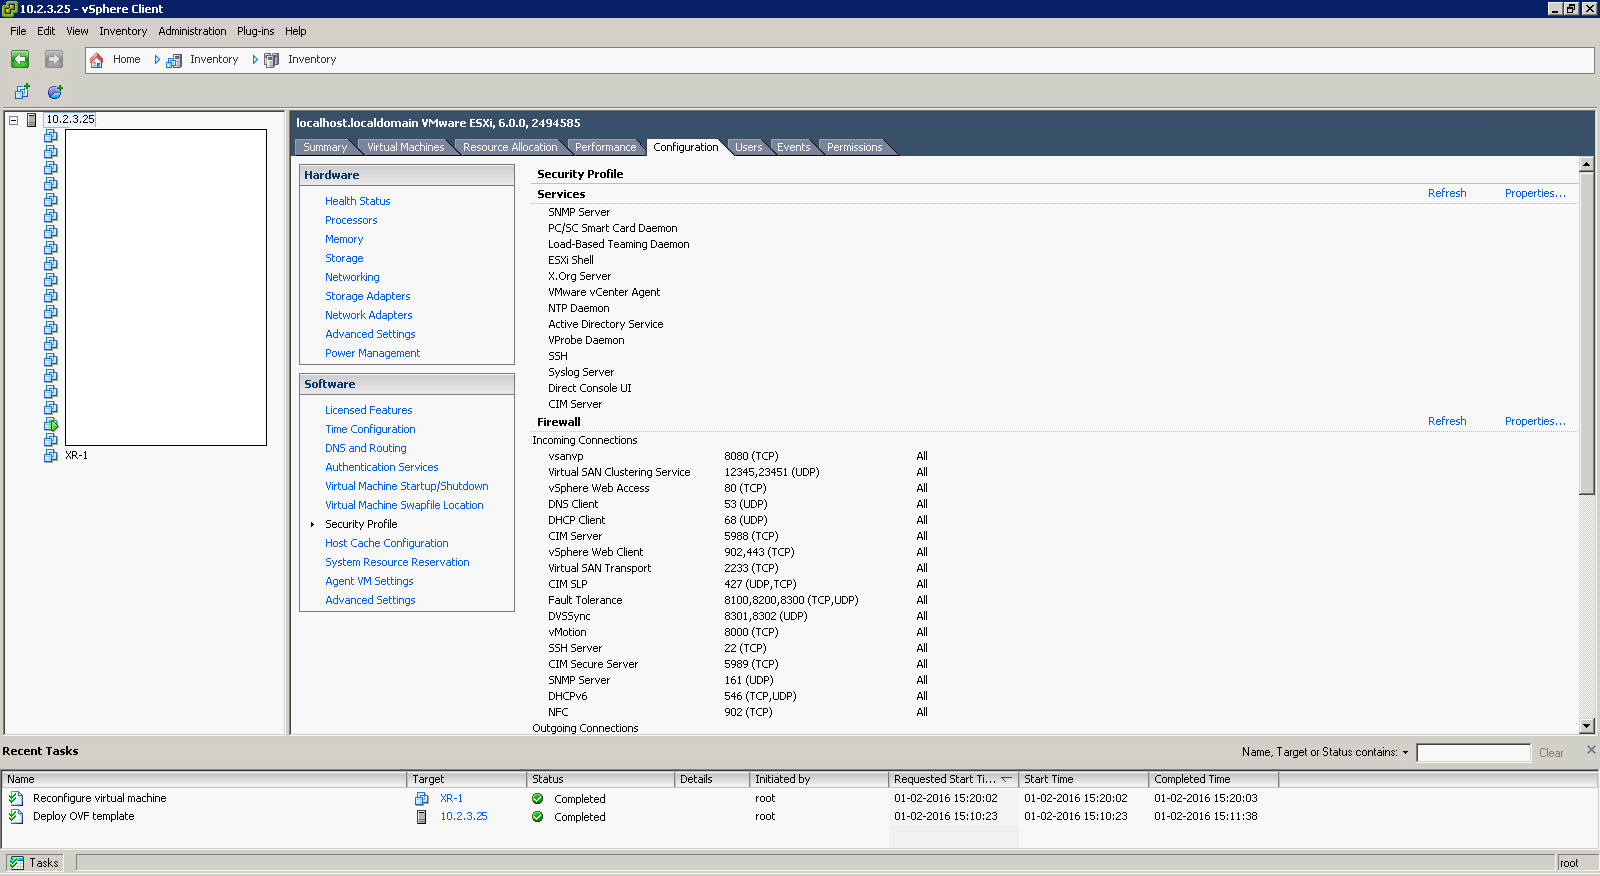Viewport: 1600px width, 876px height.
Task: Open the Inventory menu
Action: click(x=123, y=31)
